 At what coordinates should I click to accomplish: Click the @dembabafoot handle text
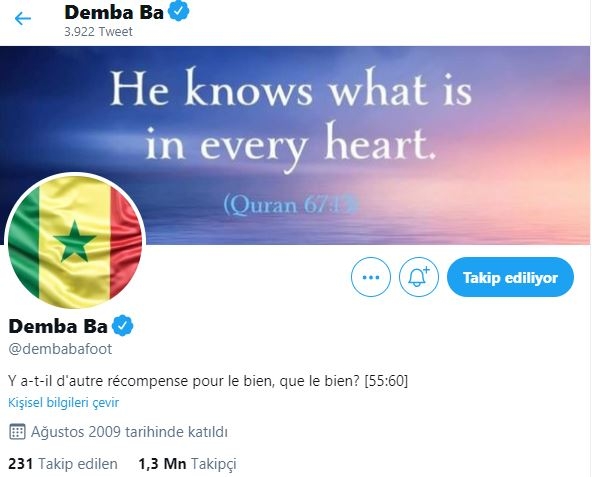(60, 349)
